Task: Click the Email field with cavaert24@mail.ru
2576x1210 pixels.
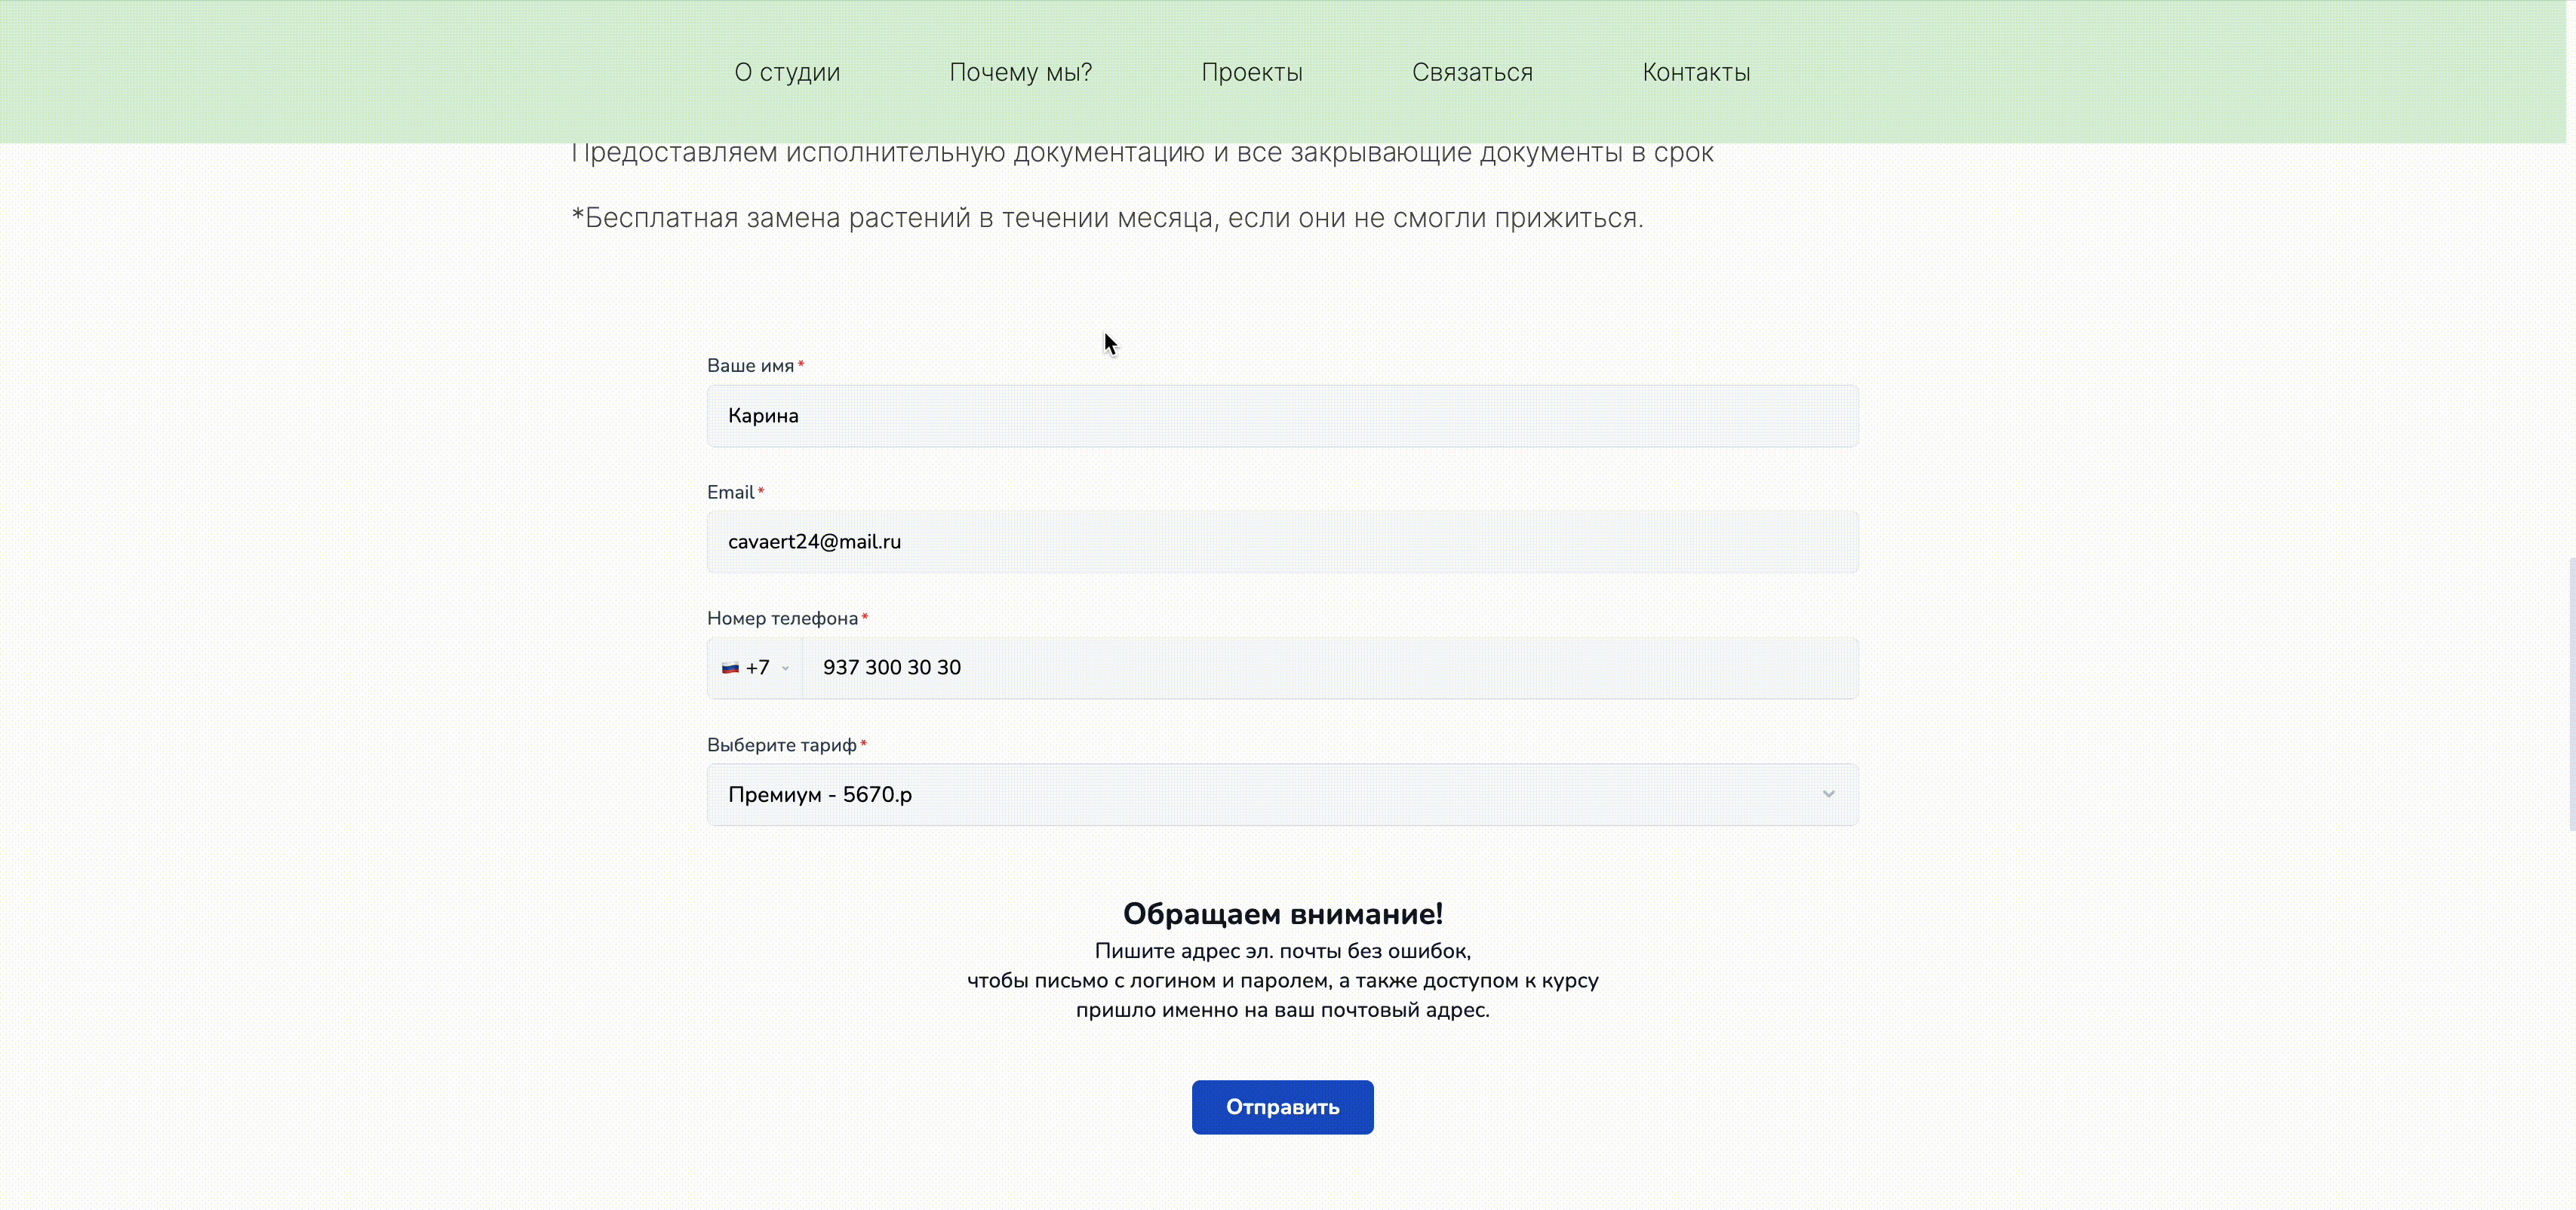Action: 1282,542
